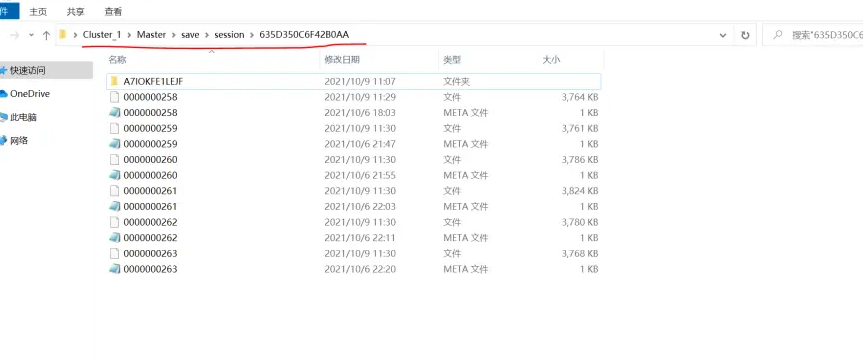Refresh the current folder
Viewport: 863px width, 362px height.
pos(745,35)
